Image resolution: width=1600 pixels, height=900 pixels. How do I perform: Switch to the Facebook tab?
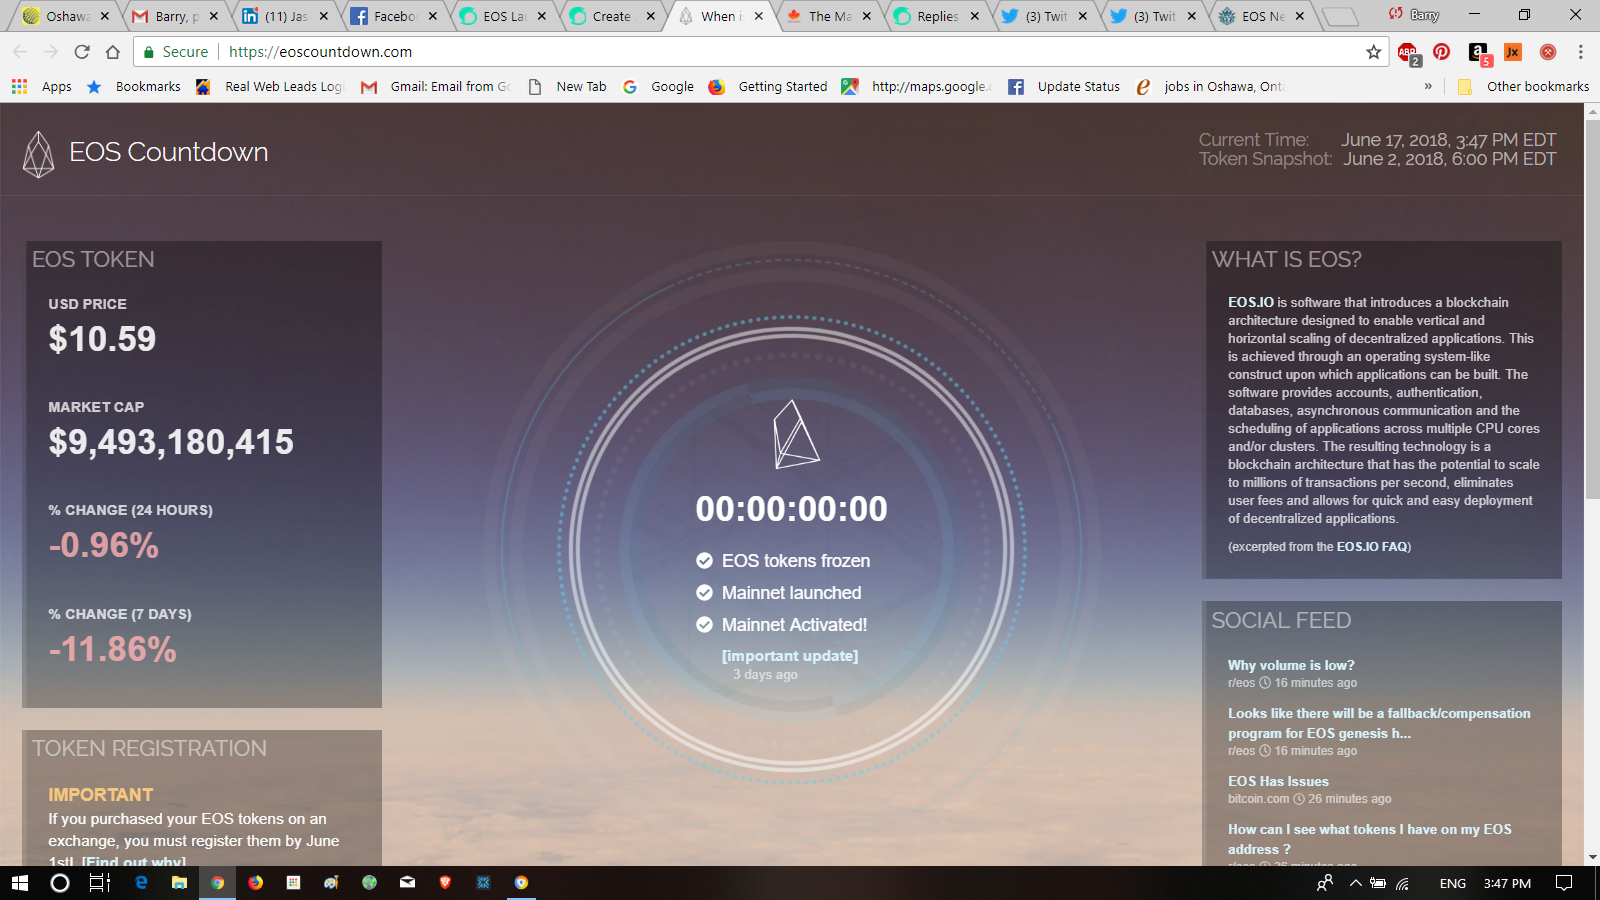[393, 16]
